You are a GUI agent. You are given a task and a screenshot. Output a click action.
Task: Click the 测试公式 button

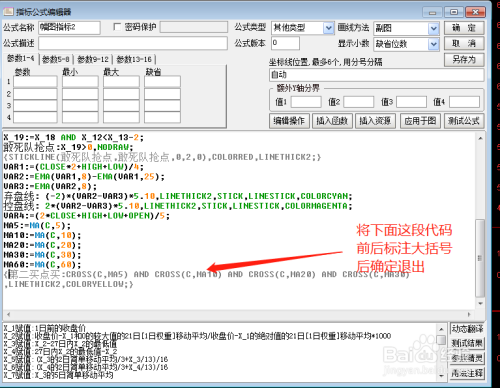coord(464,121)
